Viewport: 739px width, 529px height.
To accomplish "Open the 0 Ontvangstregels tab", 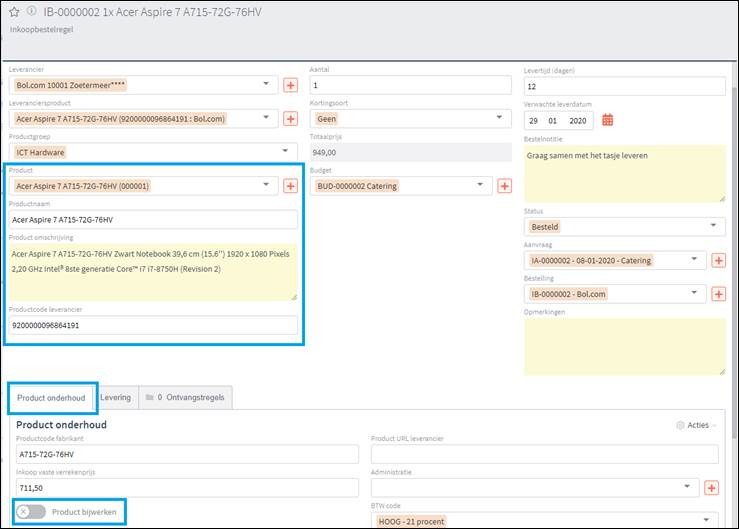I will [x=186, y=397].
